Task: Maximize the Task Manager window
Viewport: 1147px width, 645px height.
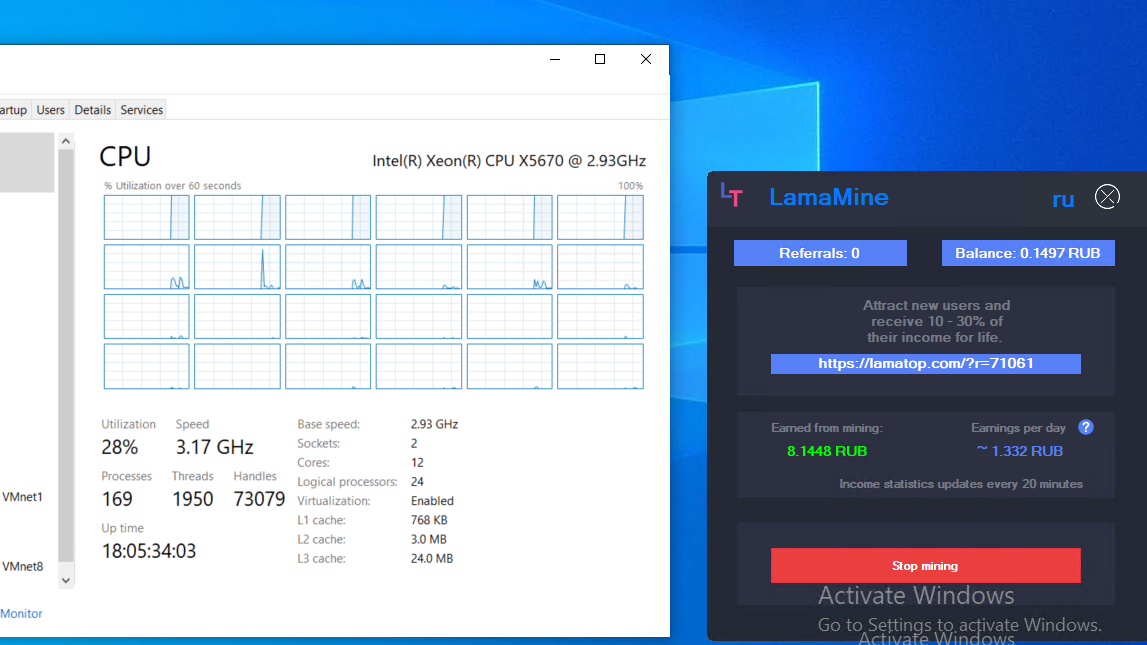Action: coord(600,59)
